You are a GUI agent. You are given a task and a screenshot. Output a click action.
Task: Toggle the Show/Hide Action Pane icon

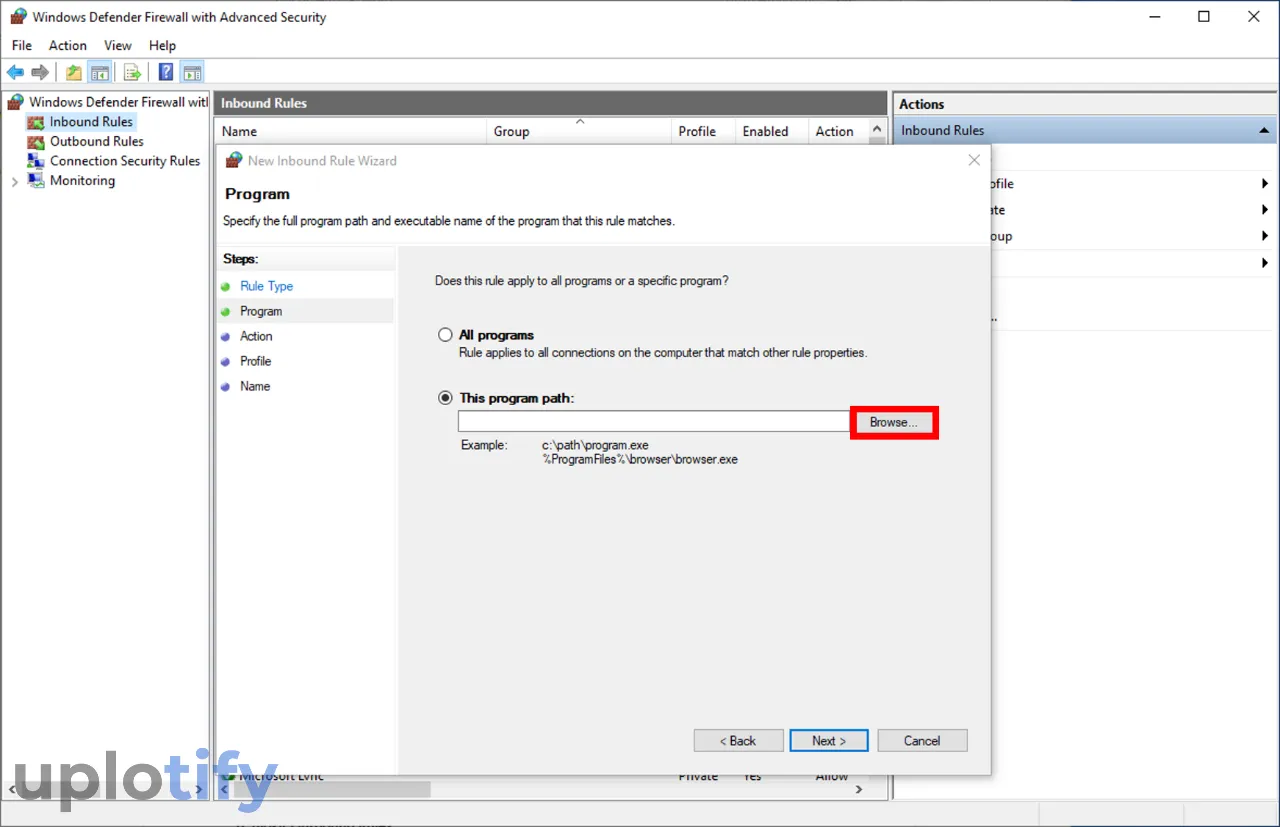click(x=192, y=72)
